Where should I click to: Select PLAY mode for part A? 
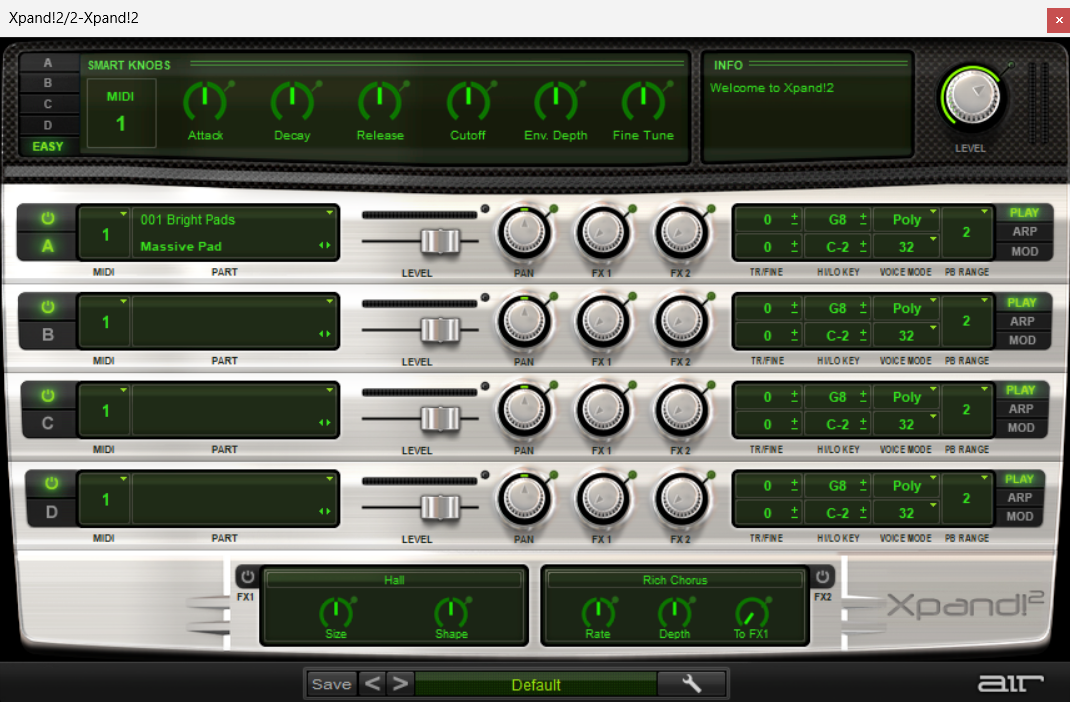click(1024, 213)
